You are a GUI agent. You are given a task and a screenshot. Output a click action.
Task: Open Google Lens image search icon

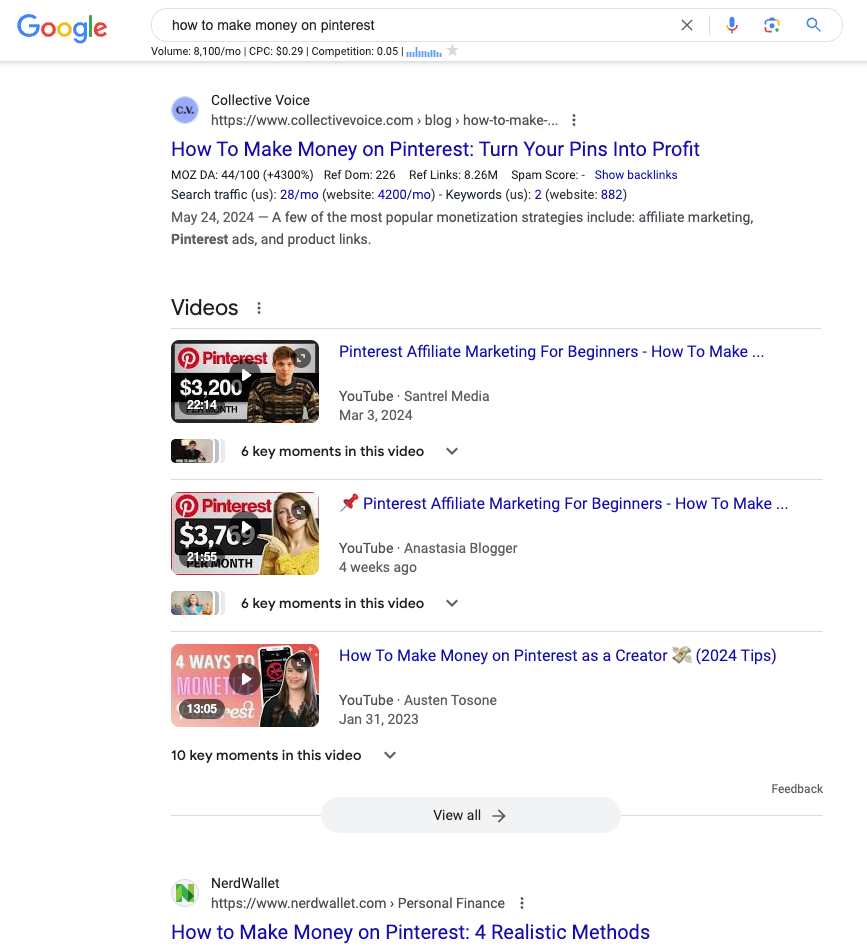tap(772, 25)
